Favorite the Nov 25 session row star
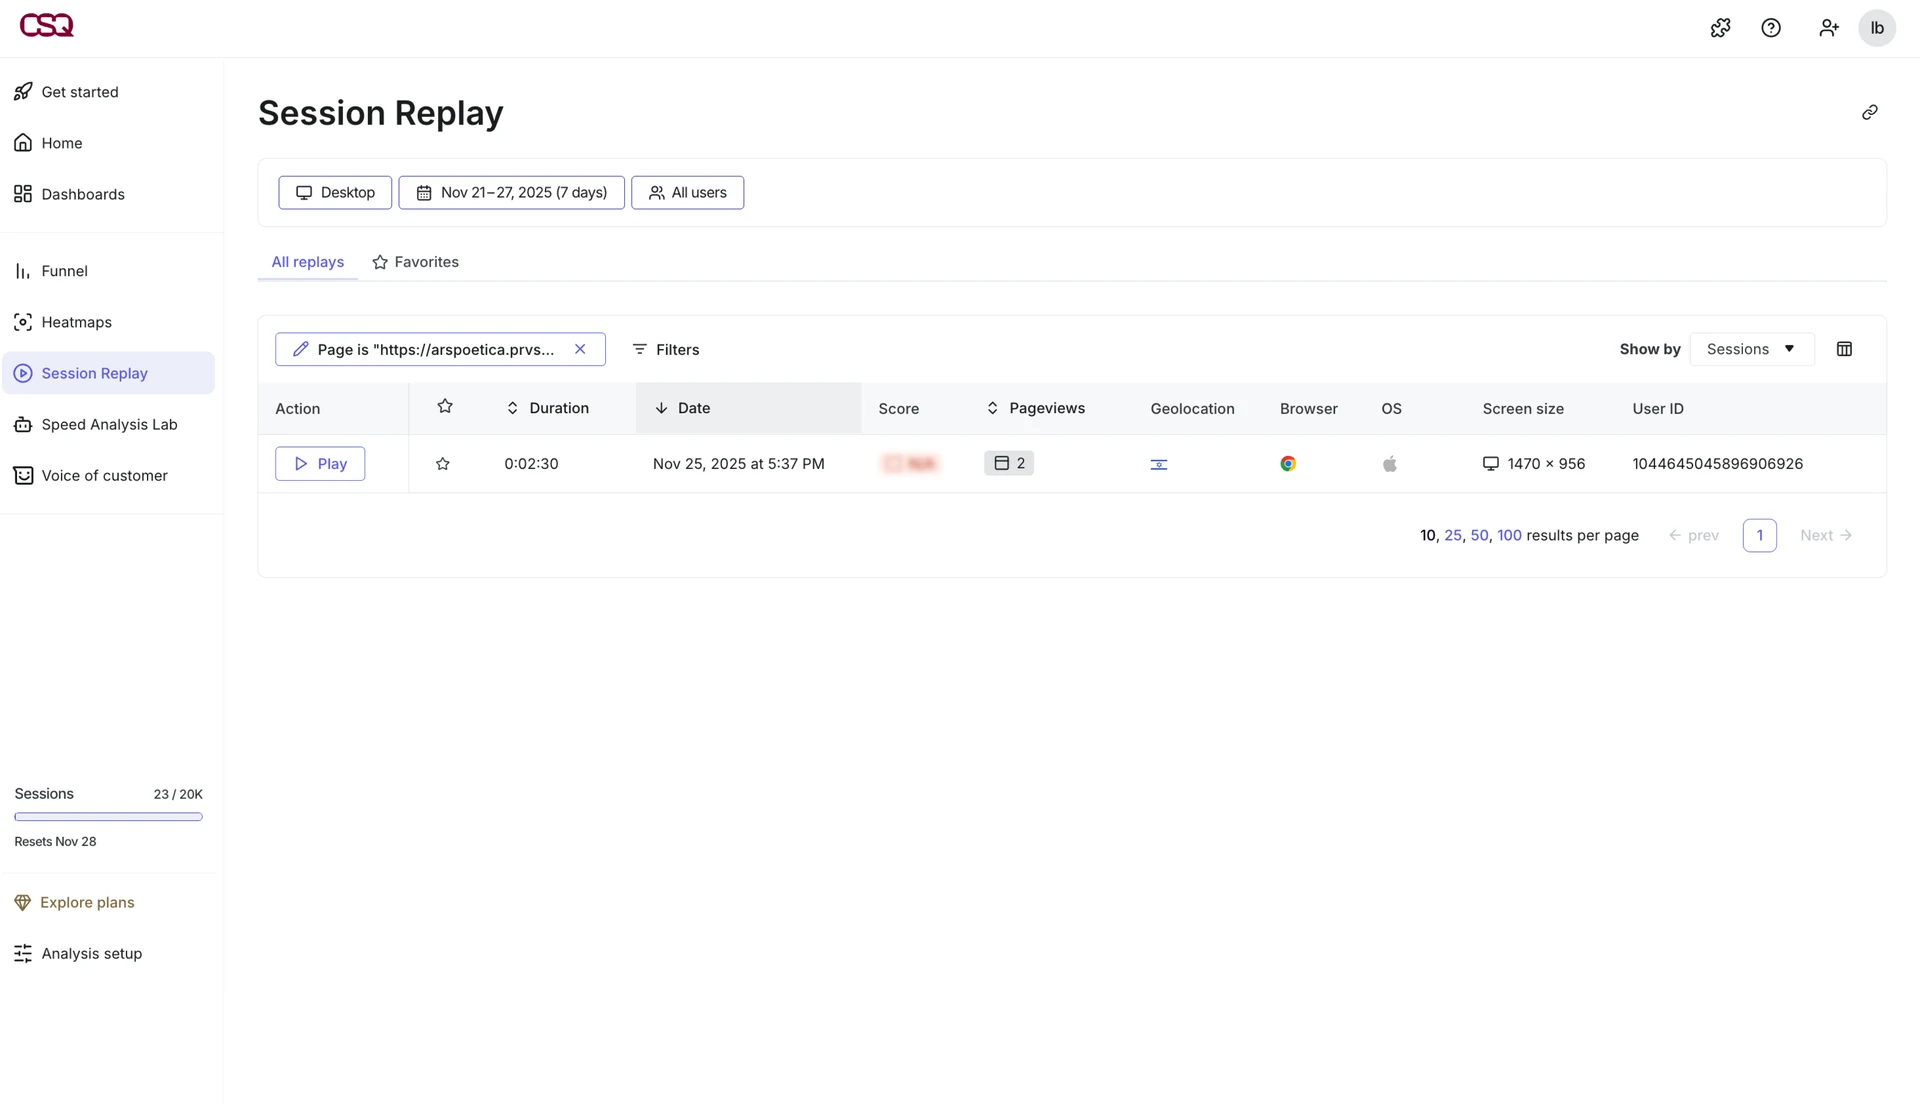The height and width of the screenshot is (1104, 1920). pos(443,464)
